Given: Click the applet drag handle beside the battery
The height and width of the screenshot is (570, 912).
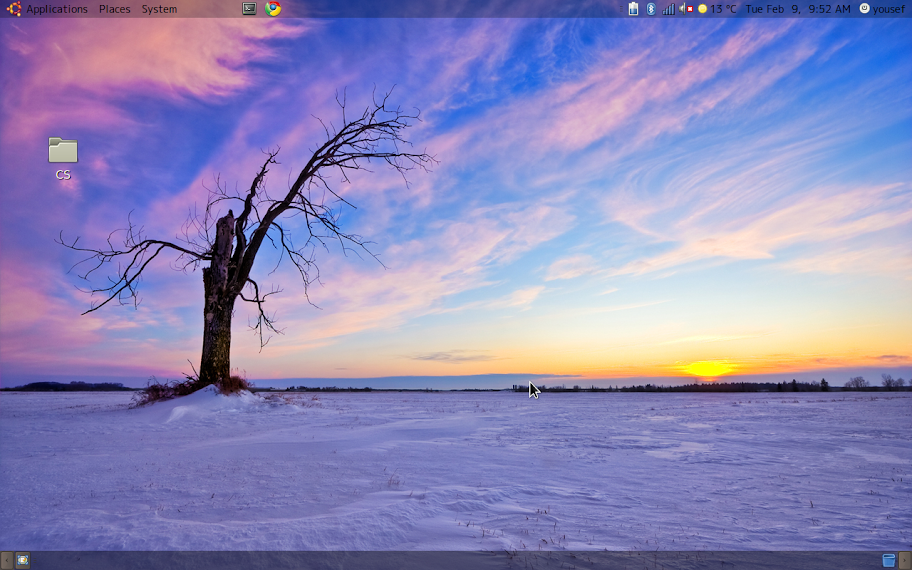Looking at the screenshot, I should (622, 9).
